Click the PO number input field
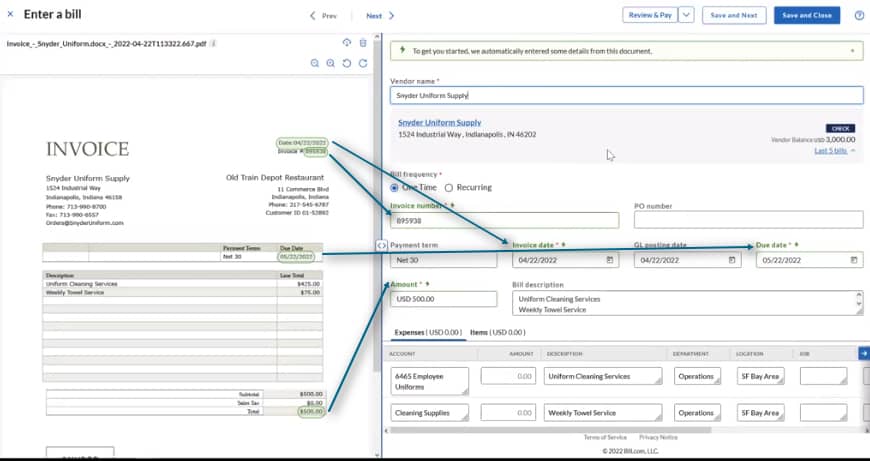Screen dimensions: 870x461 click(748, 220)
